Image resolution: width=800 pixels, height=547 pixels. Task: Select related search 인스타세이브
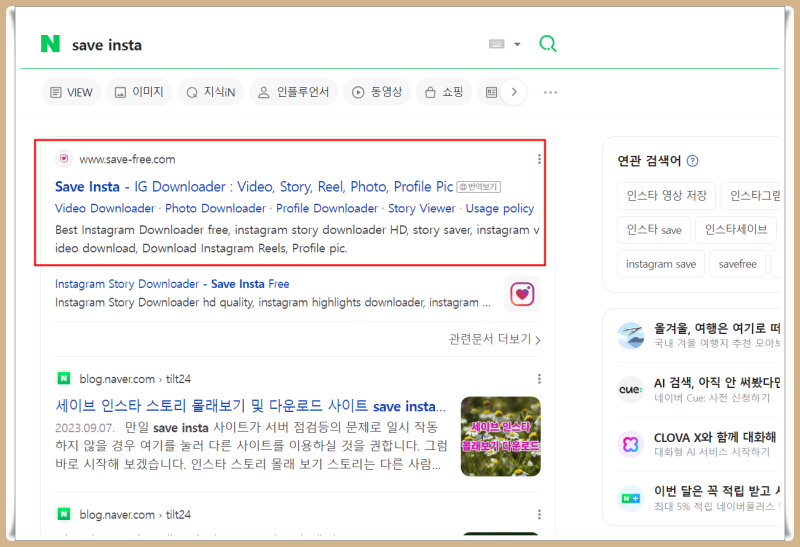[x=736, y=230]
